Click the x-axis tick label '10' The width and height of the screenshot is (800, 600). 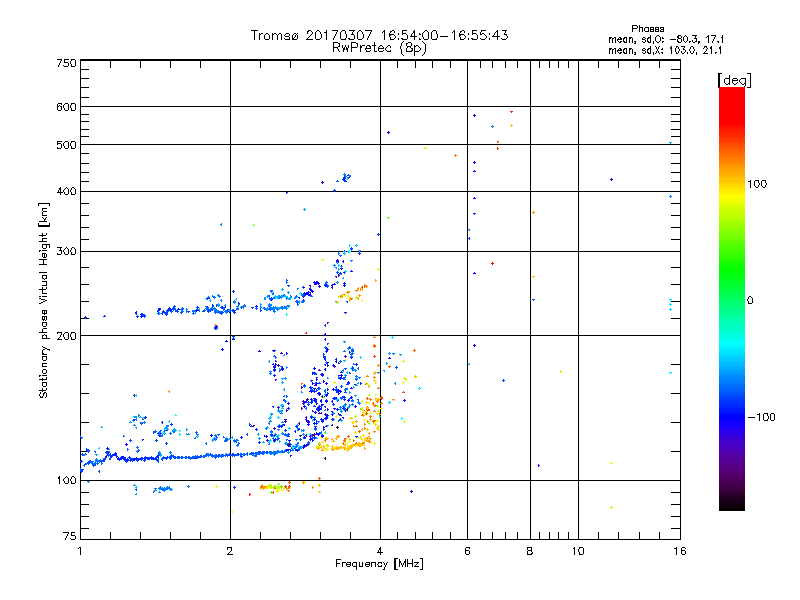click(578, 551)
